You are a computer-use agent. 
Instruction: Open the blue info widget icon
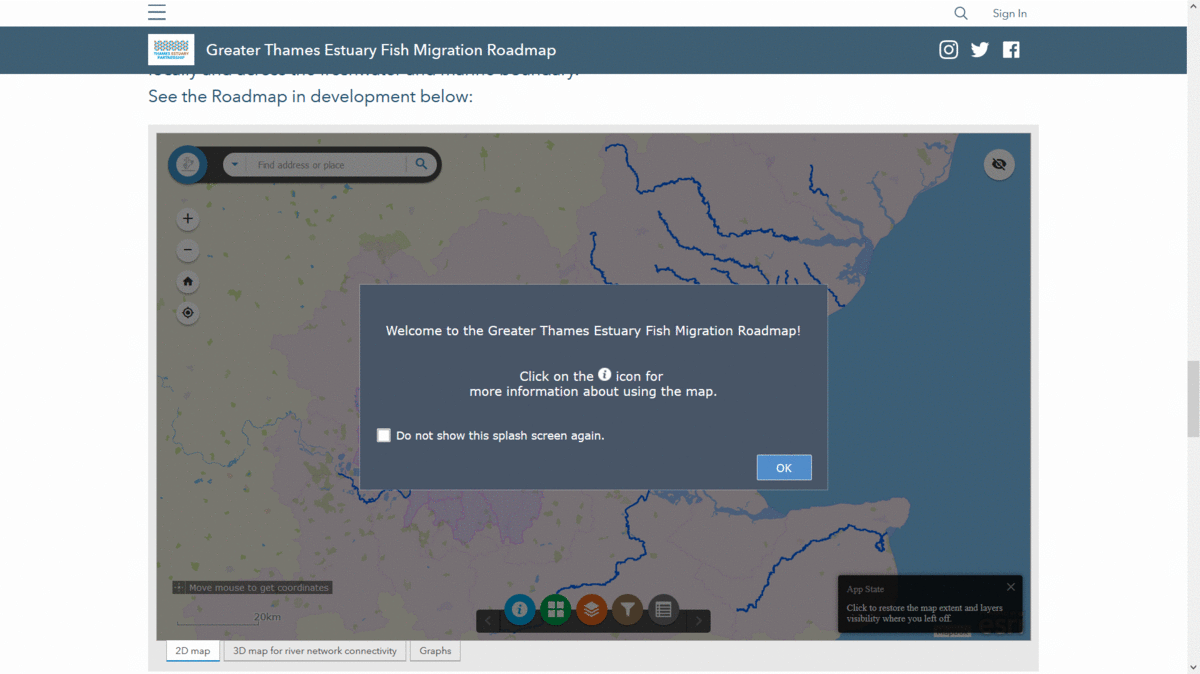click(520, 609)
